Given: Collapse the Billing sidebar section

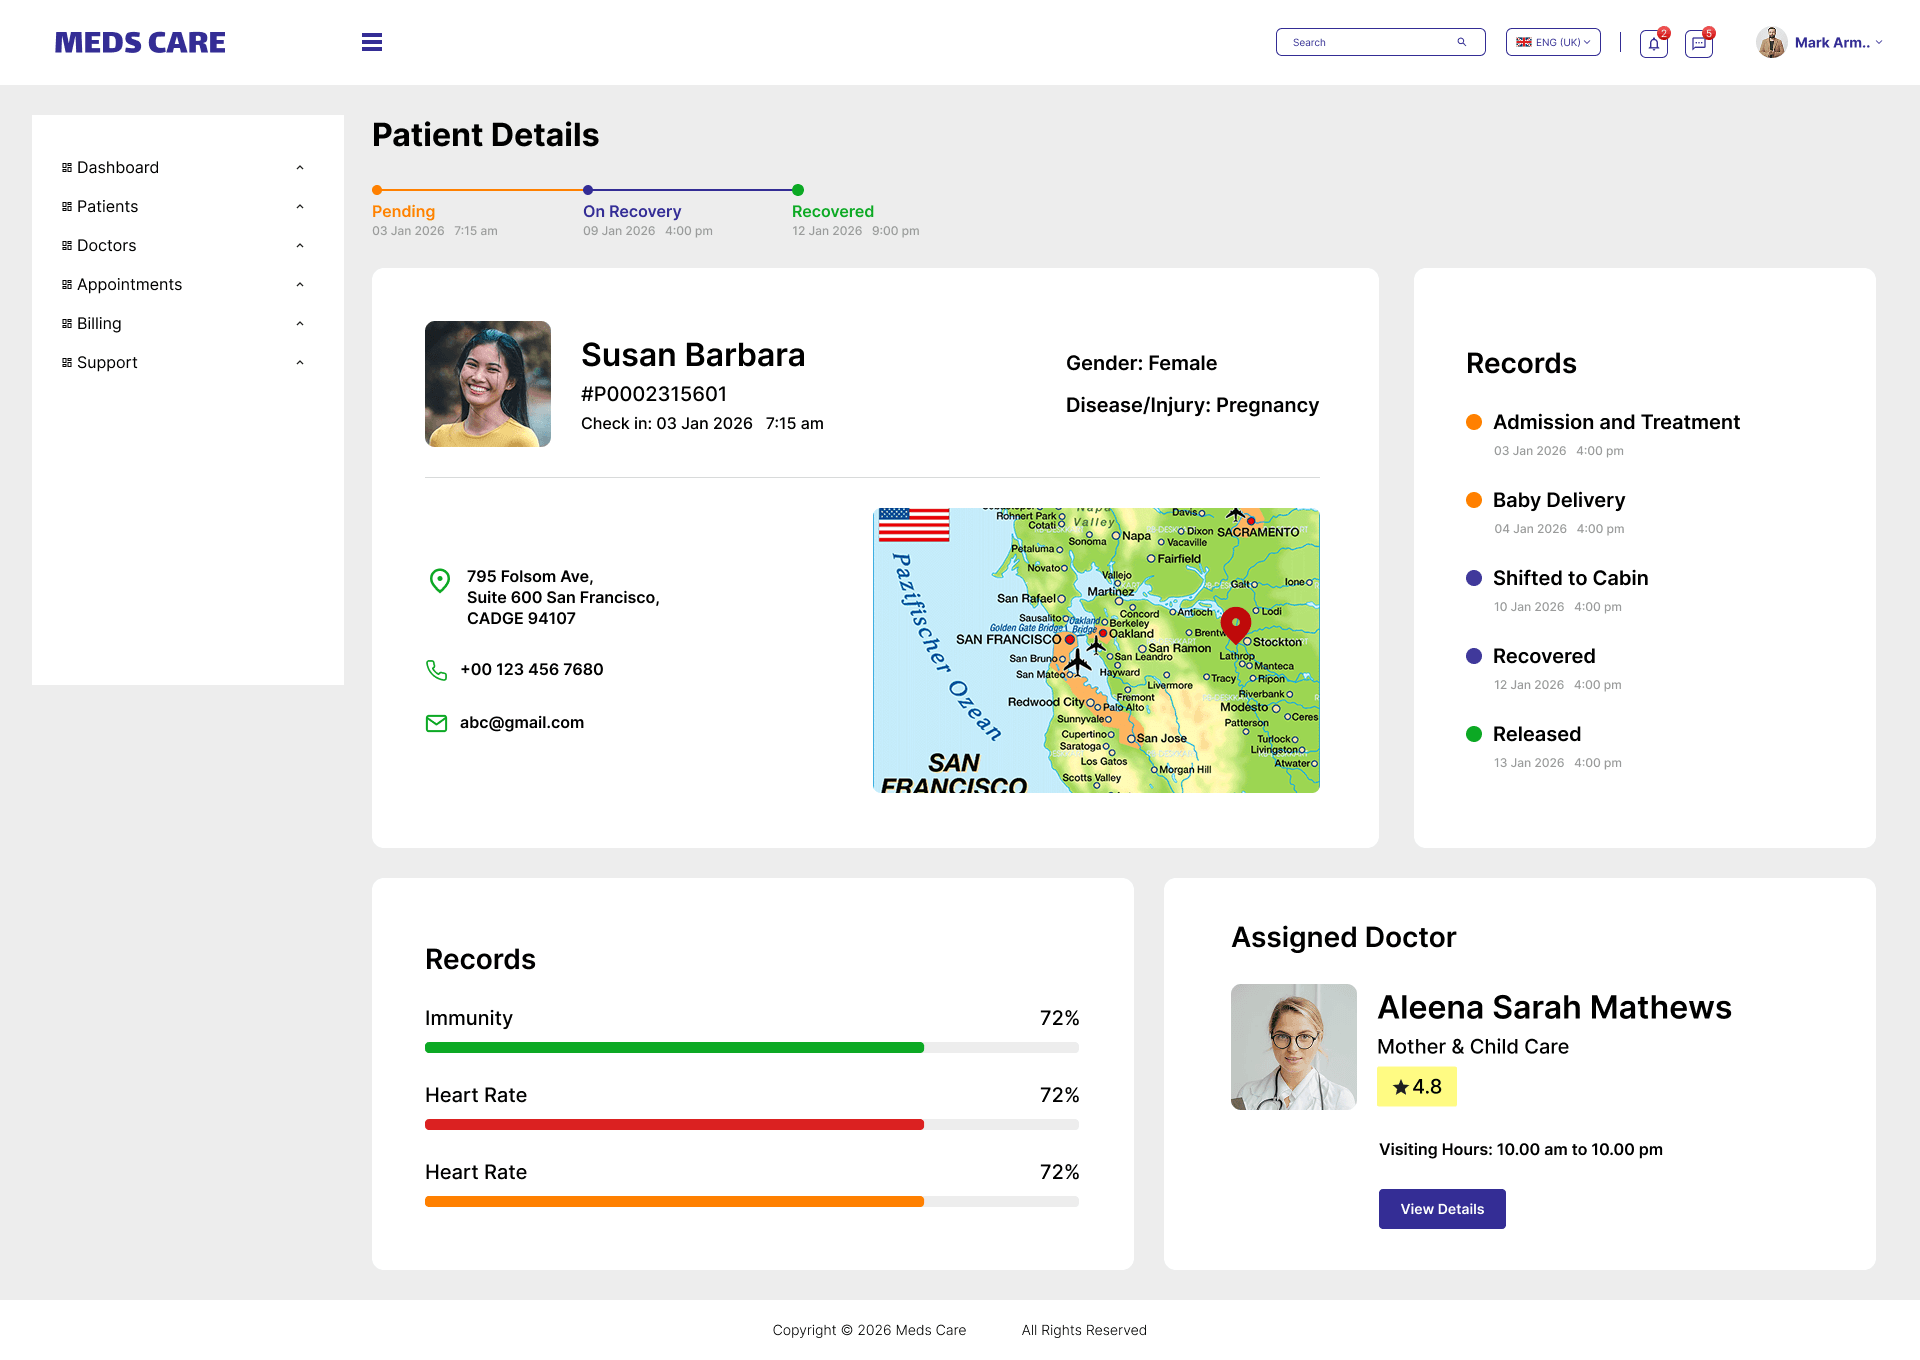Looking at the screenshot, I should tap(299, 323).
